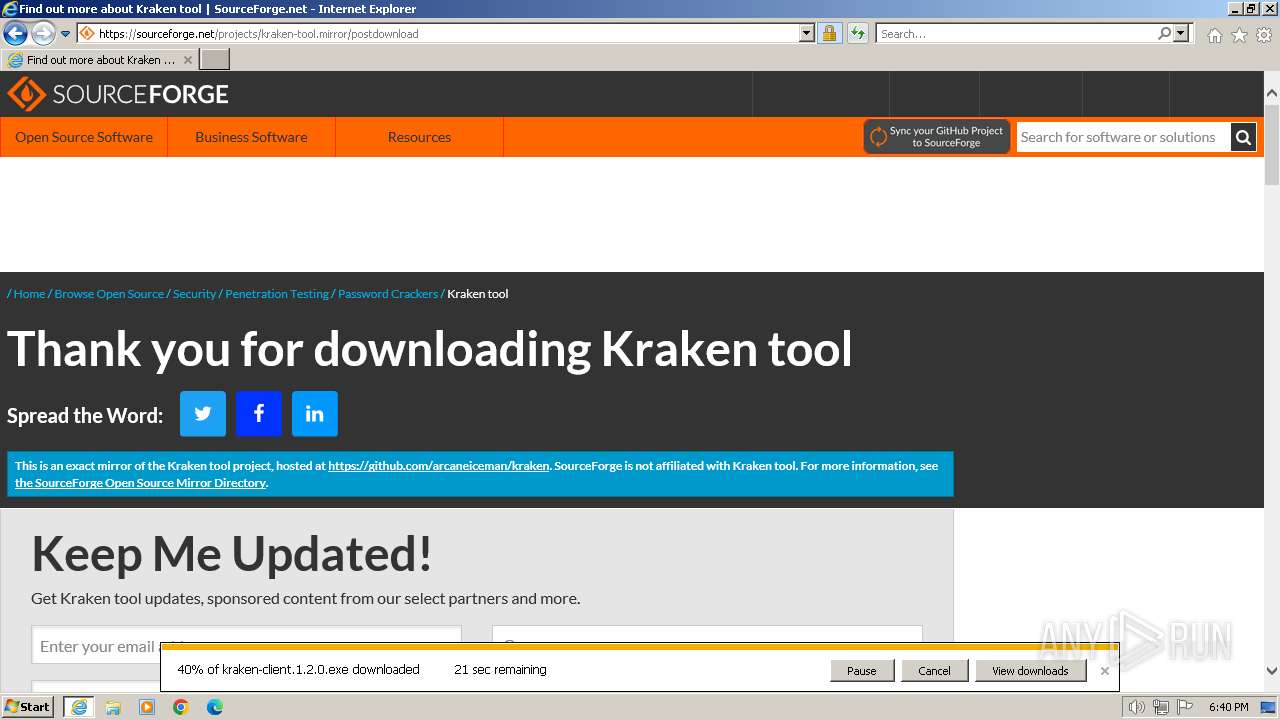
Task: Open the recent pages dropdown arrow
Action: 66,34
